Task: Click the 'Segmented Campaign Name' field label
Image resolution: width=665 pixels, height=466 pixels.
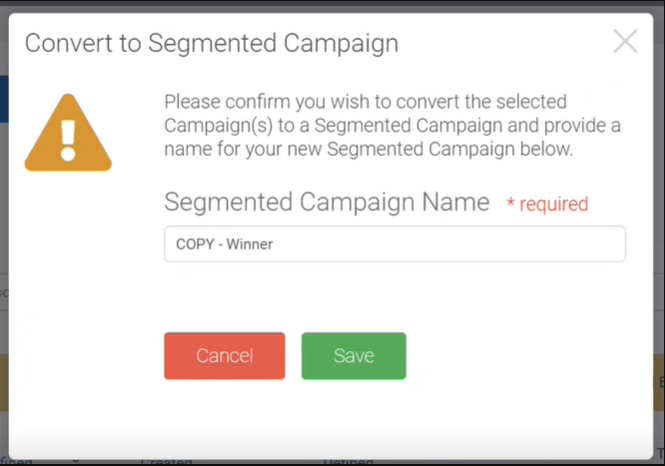Action: (326, 203)
